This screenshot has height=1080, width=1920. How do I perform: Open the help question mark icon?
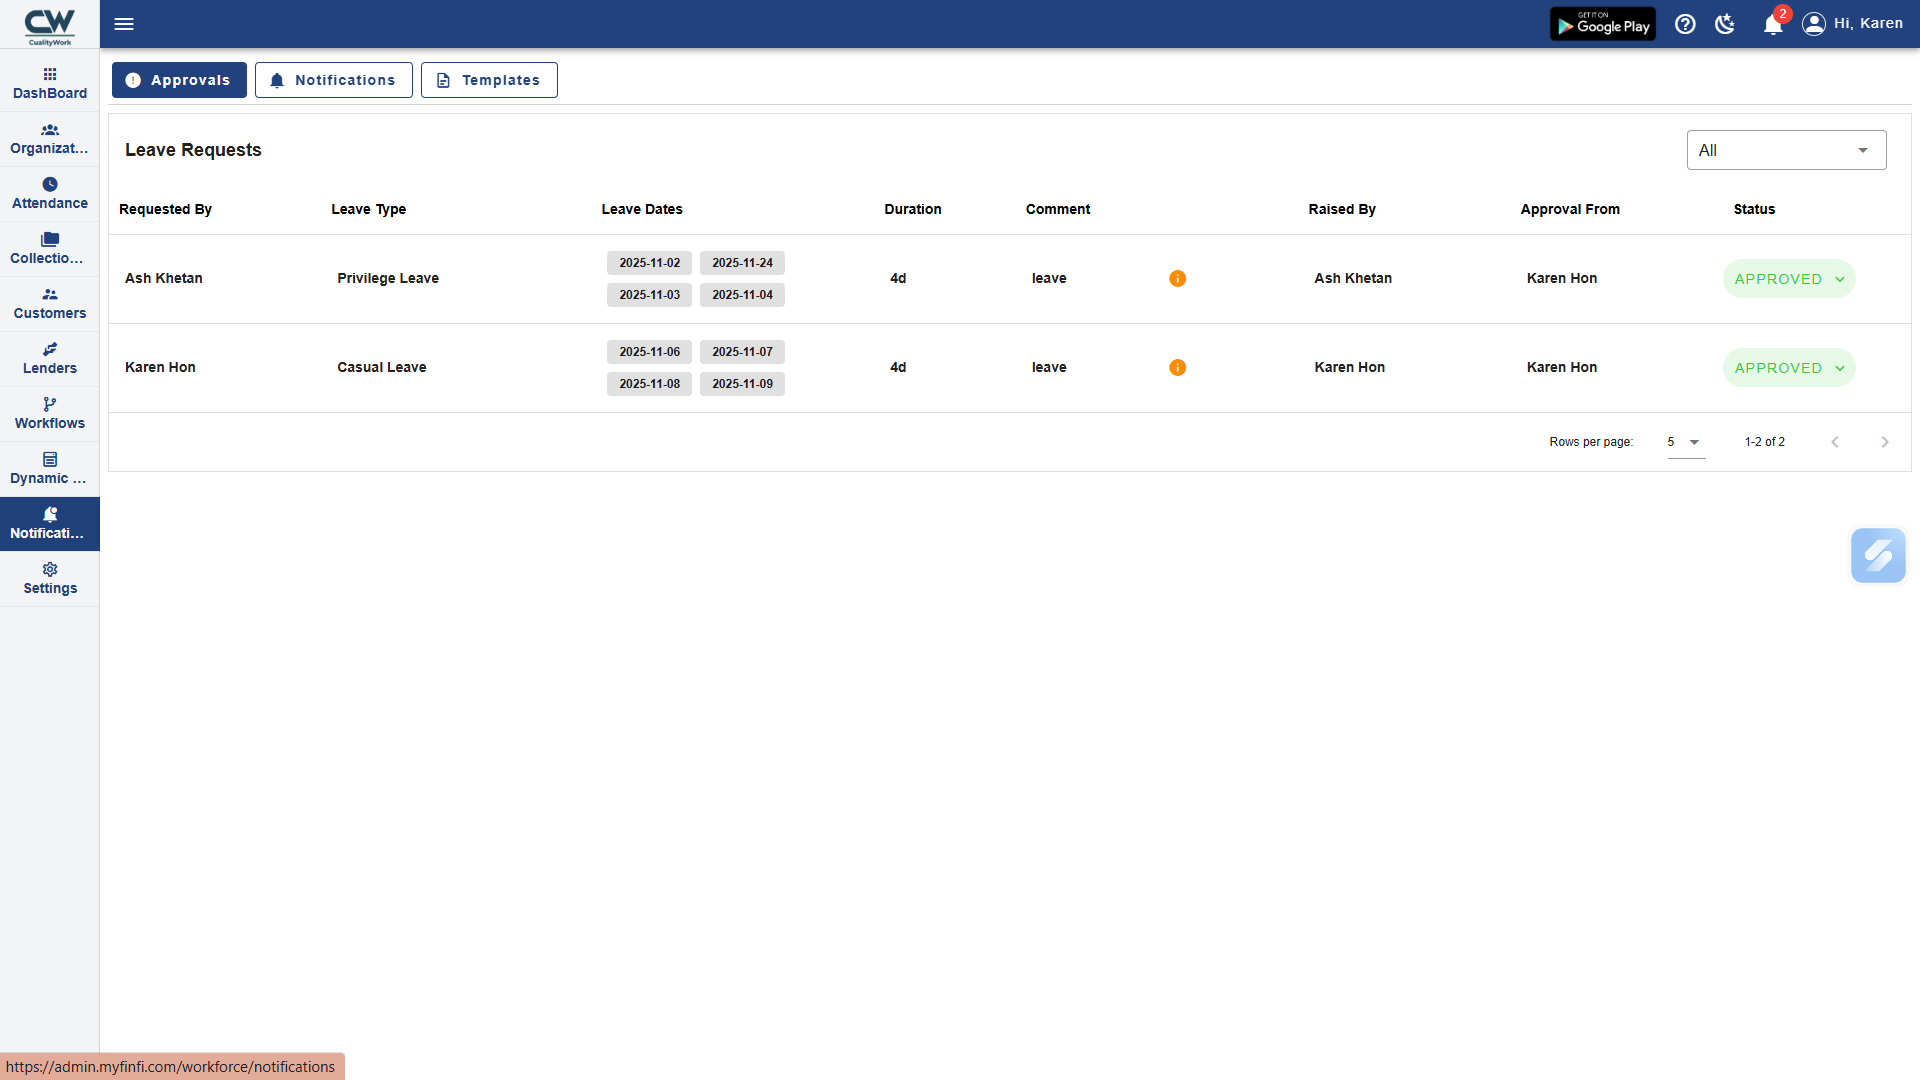click(1684, 23)
